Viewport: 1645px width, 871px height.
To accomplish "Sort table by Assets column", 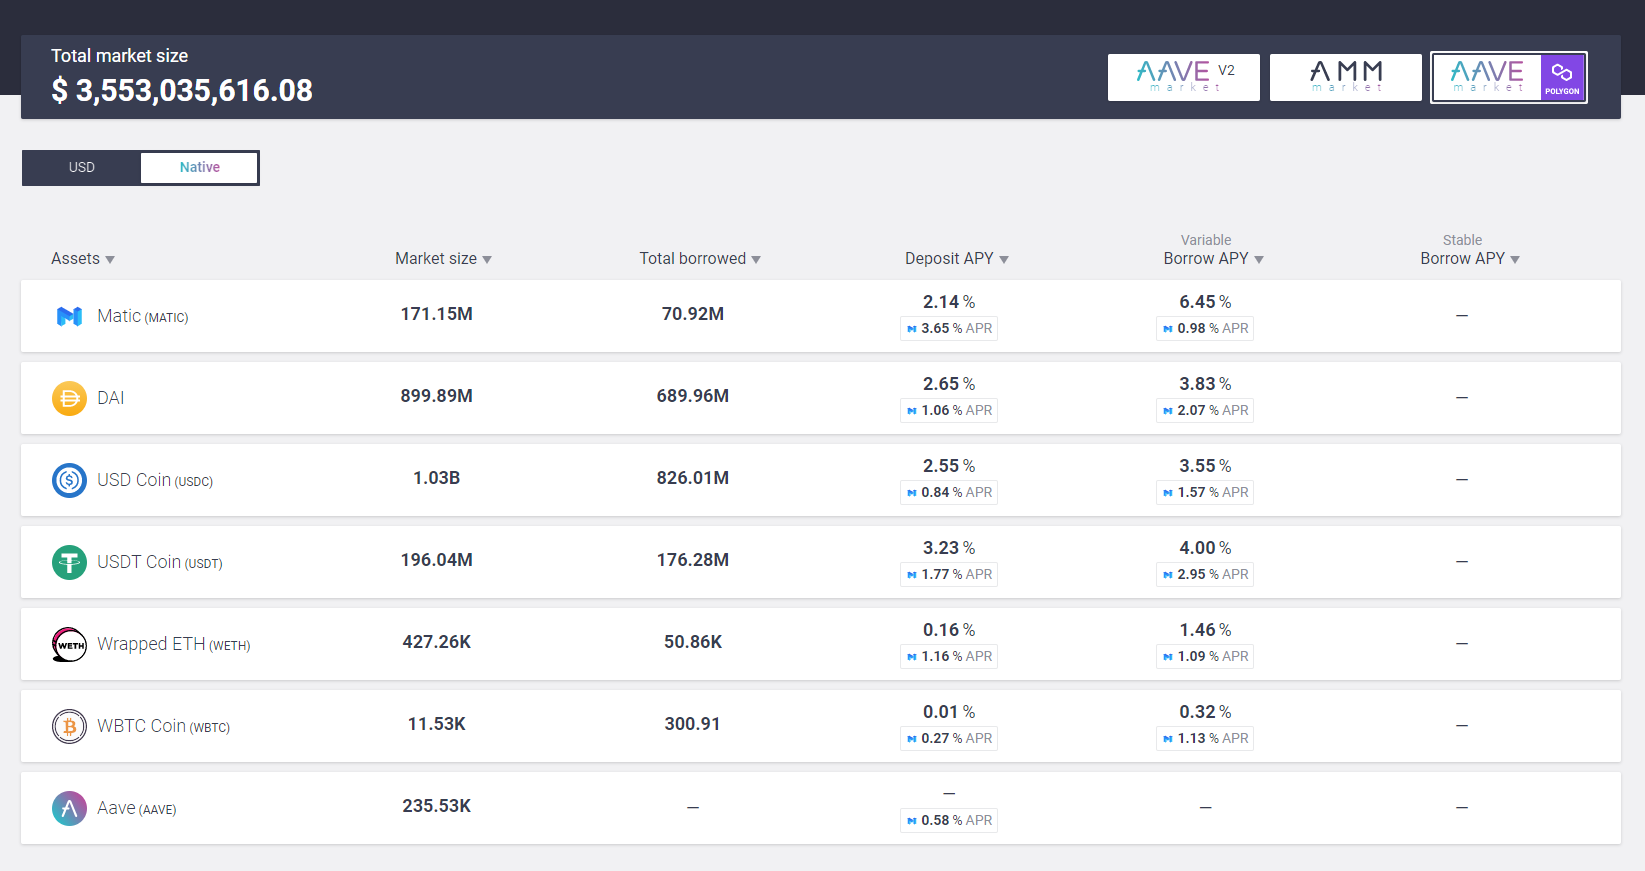I will pos(83,259).
